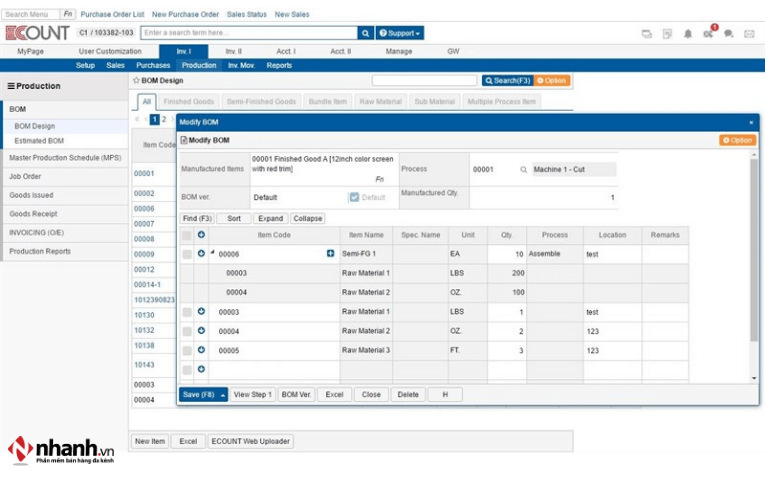The image size is (765, 478).
Task: Open notifications bell icon
Action: point(688,34)
